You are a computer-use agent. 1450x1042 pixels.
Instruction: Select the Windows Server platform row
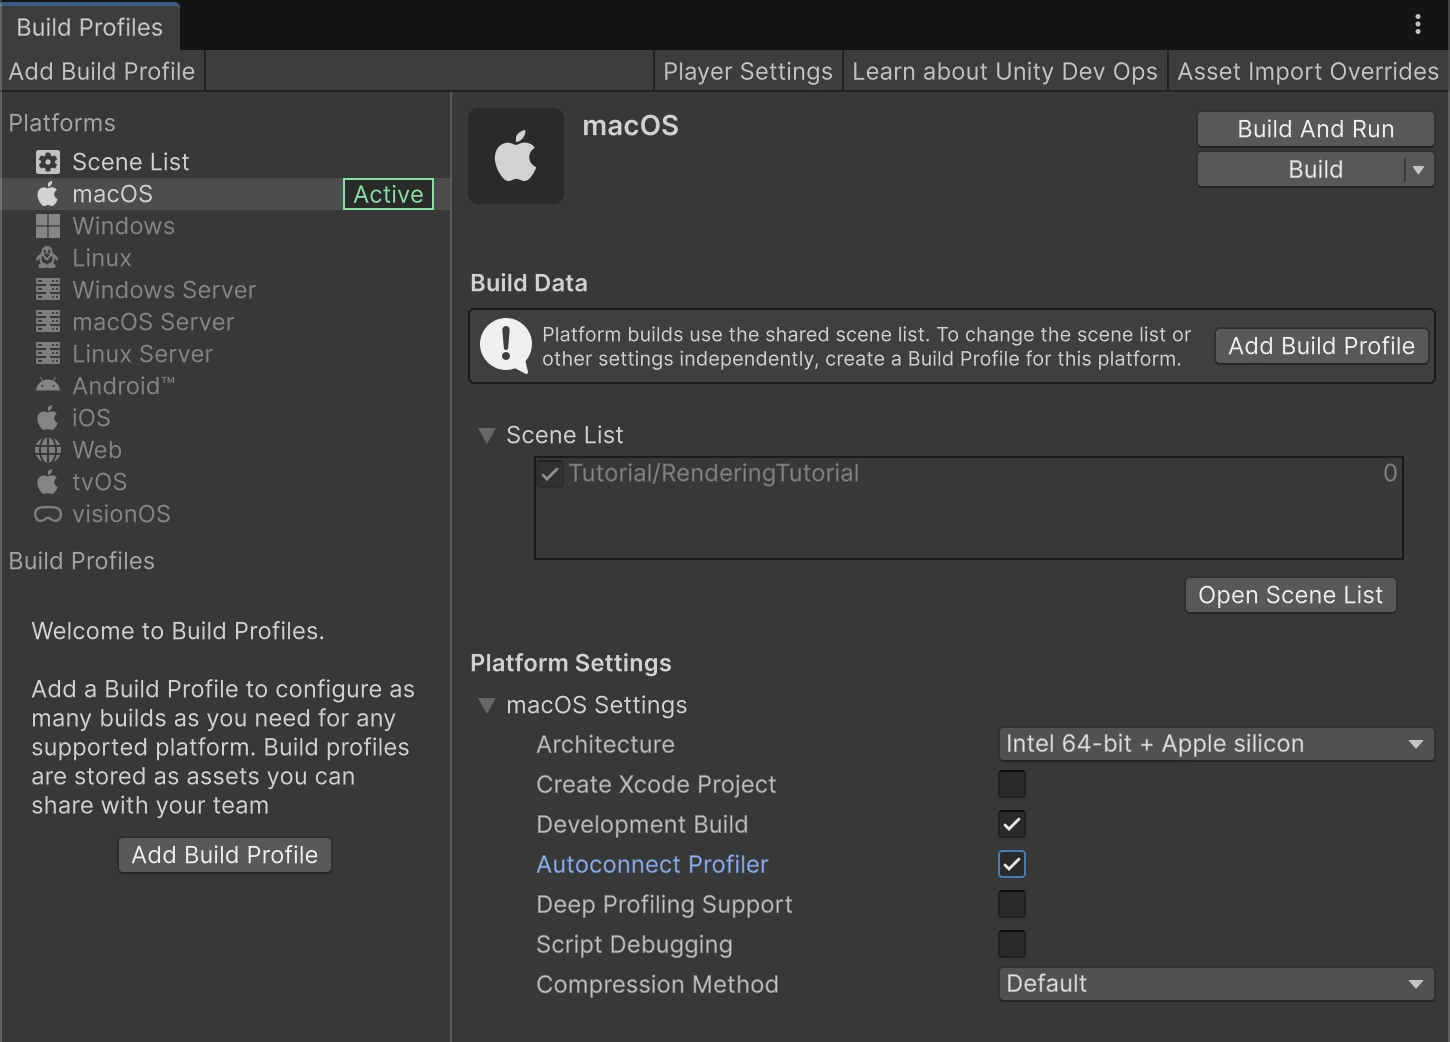coord(226,290)
